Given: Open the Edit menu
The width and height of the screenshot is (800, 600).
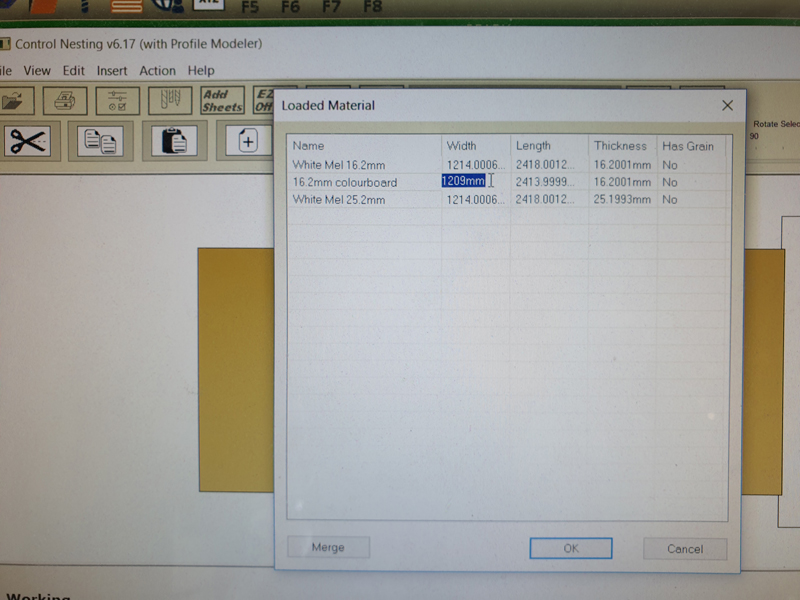Looking at the screenshot, I should point(74,71).
